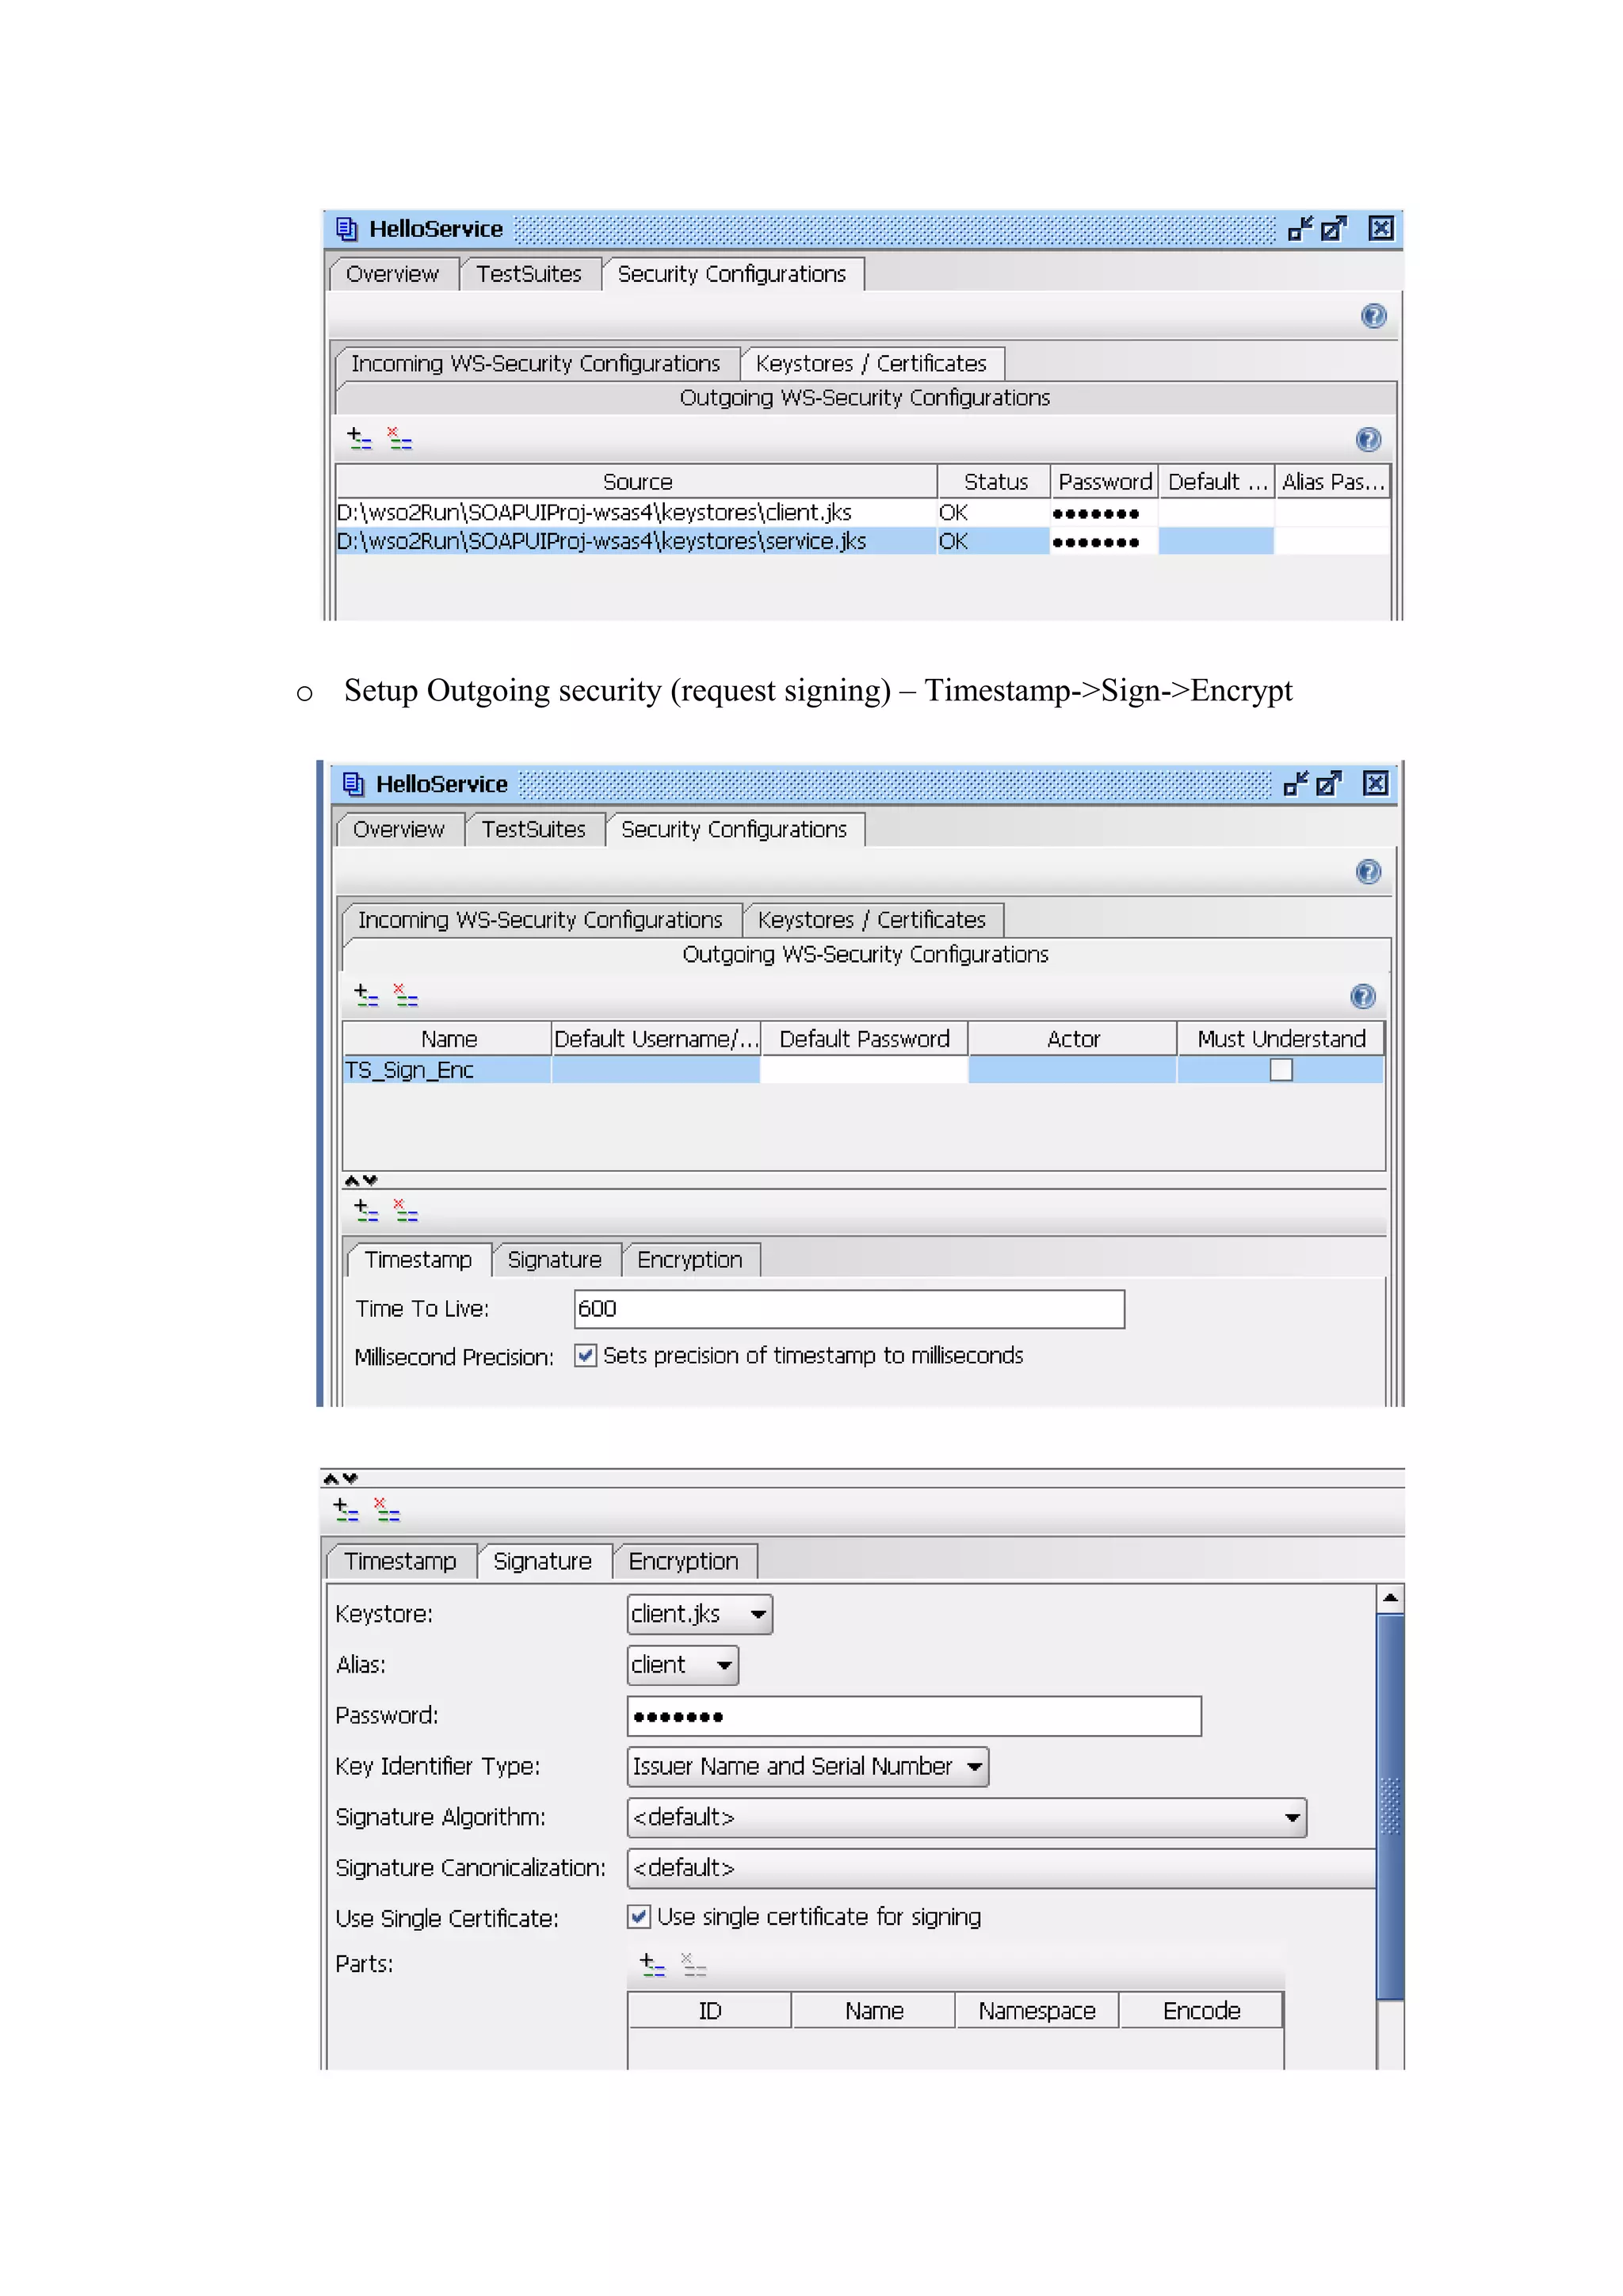This screenshot has height=2296, width=1623.
Task: Iconify the top HelloService window
Action: coord(1299,229)
